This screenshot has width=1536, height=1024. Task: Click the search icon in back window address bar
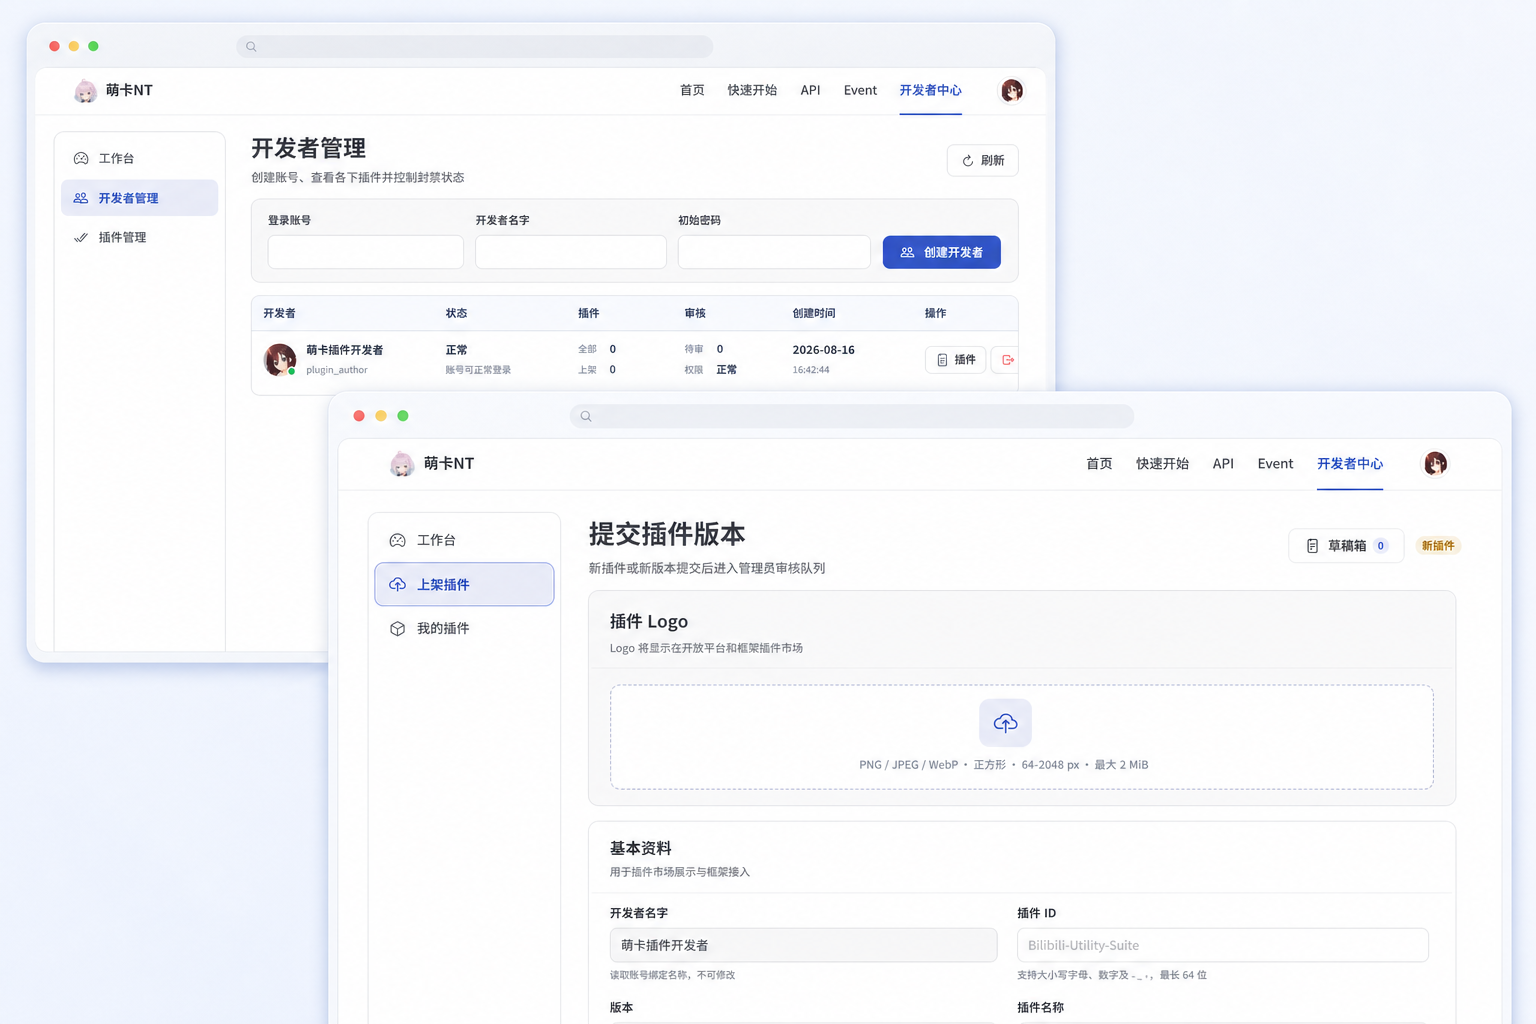click(x=251, y=47)
